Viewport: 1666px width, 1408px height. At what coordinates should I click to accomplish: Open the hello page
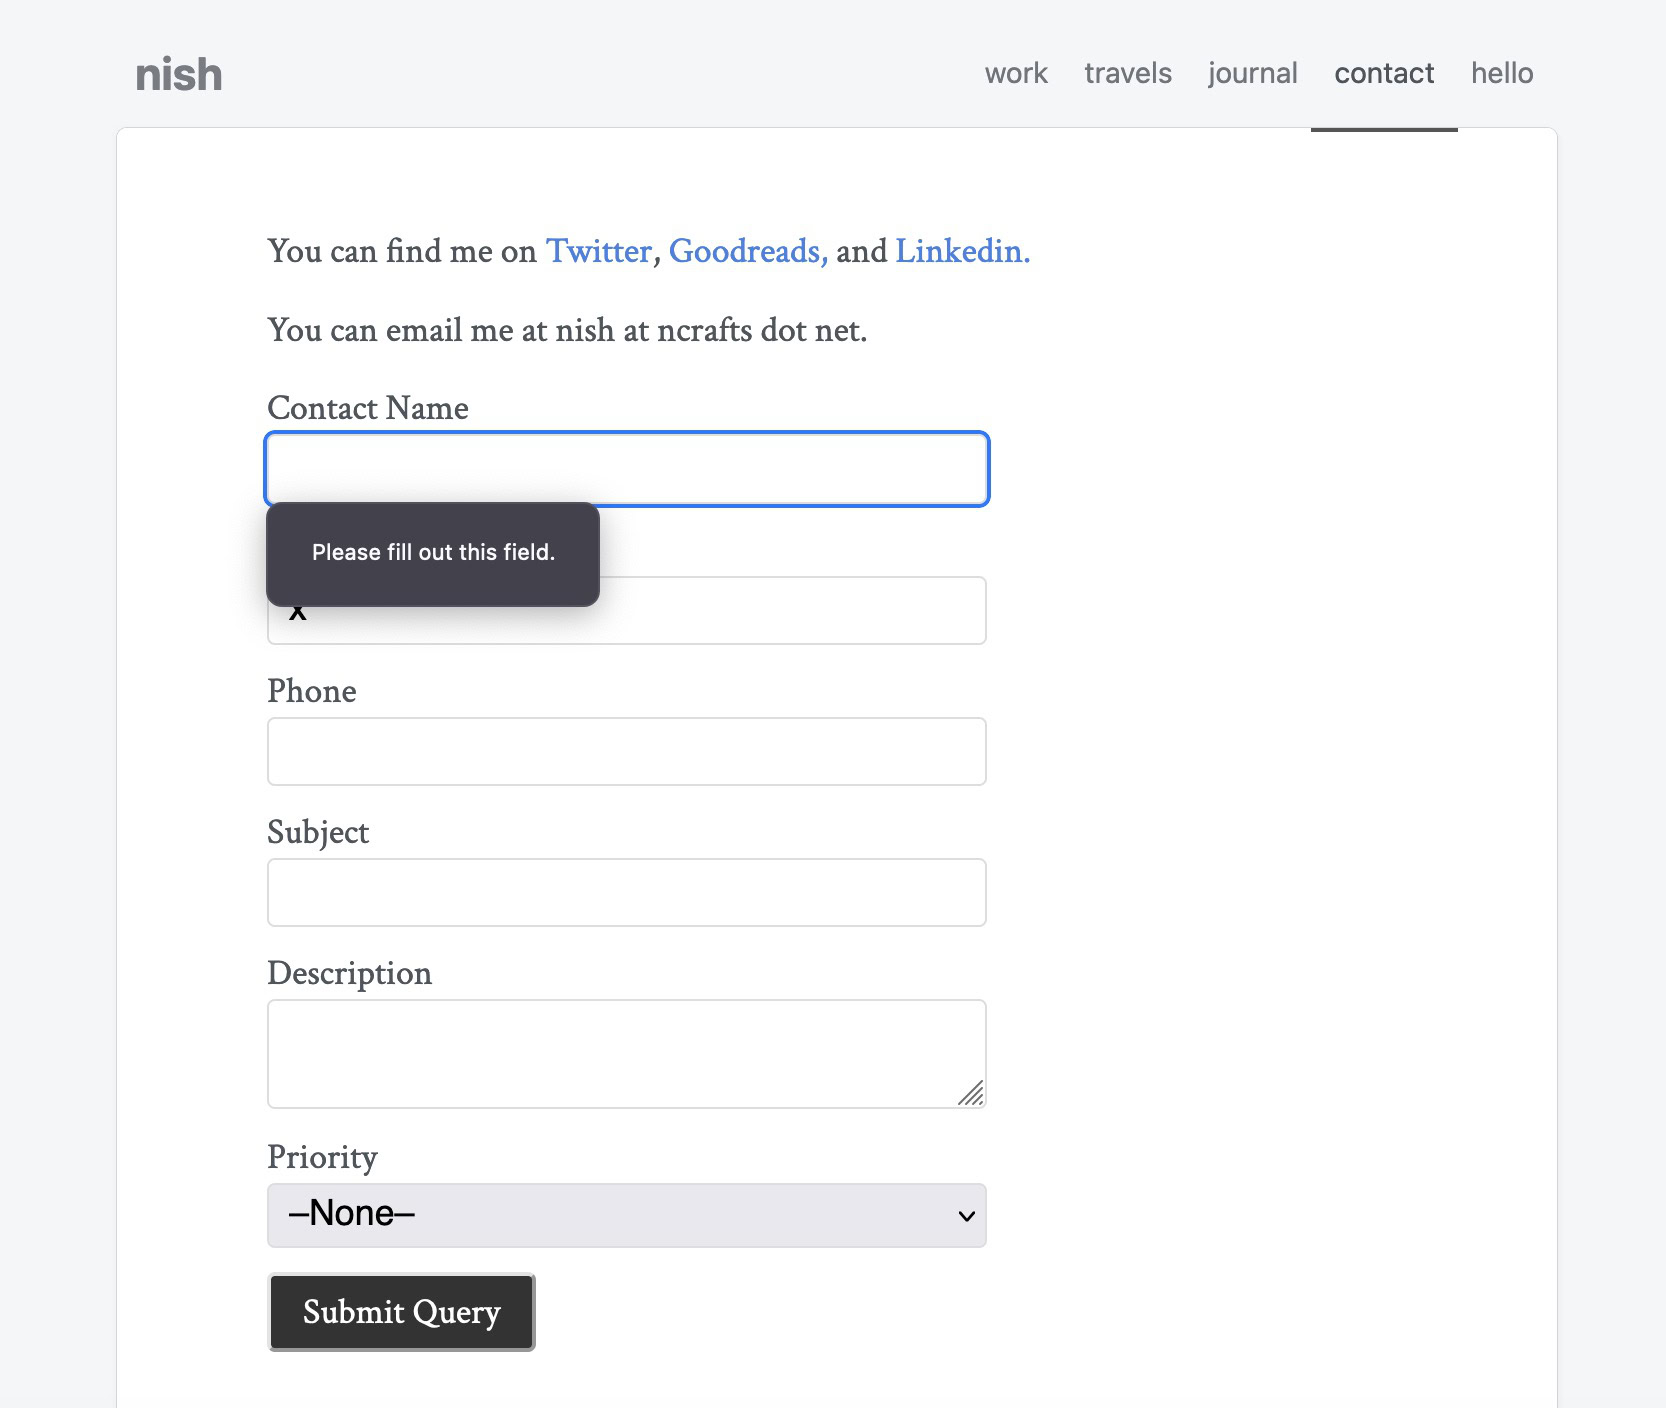coord(1502,73)
